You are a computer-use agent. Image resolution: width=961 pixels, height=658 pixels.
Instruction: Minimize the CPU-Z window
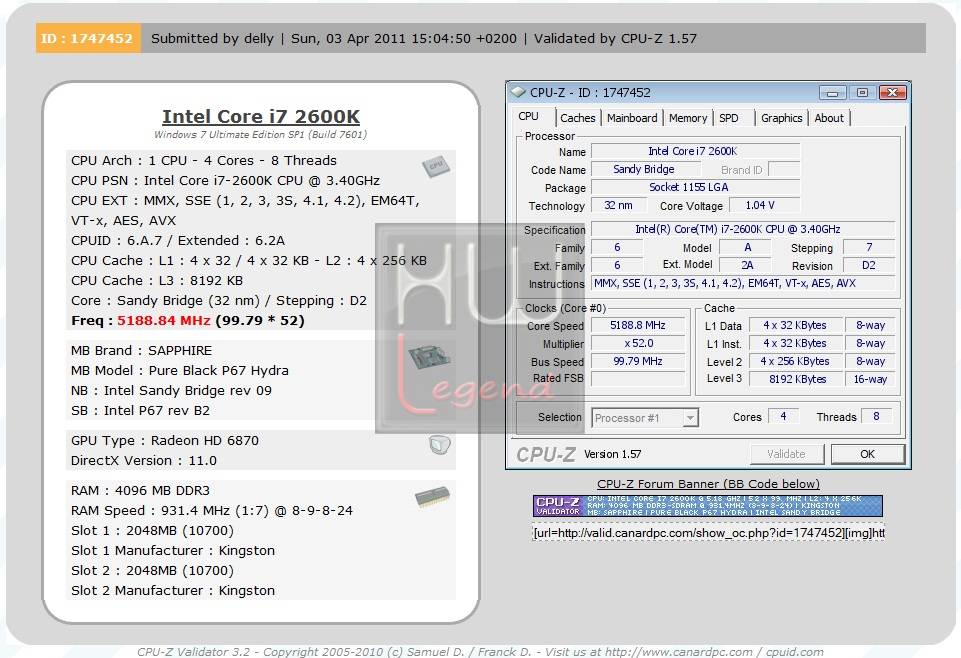(x=832, y=93)
